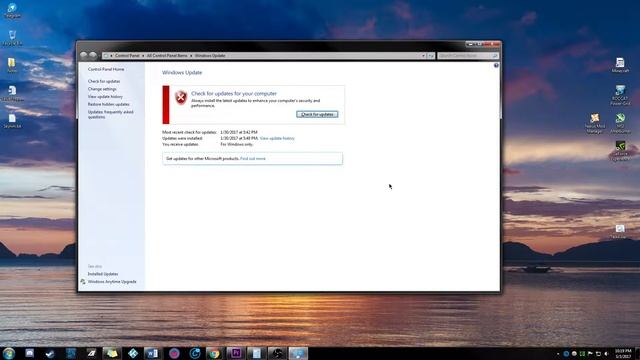Open Check for updates in left sidebar

click(x=104, y=81)
